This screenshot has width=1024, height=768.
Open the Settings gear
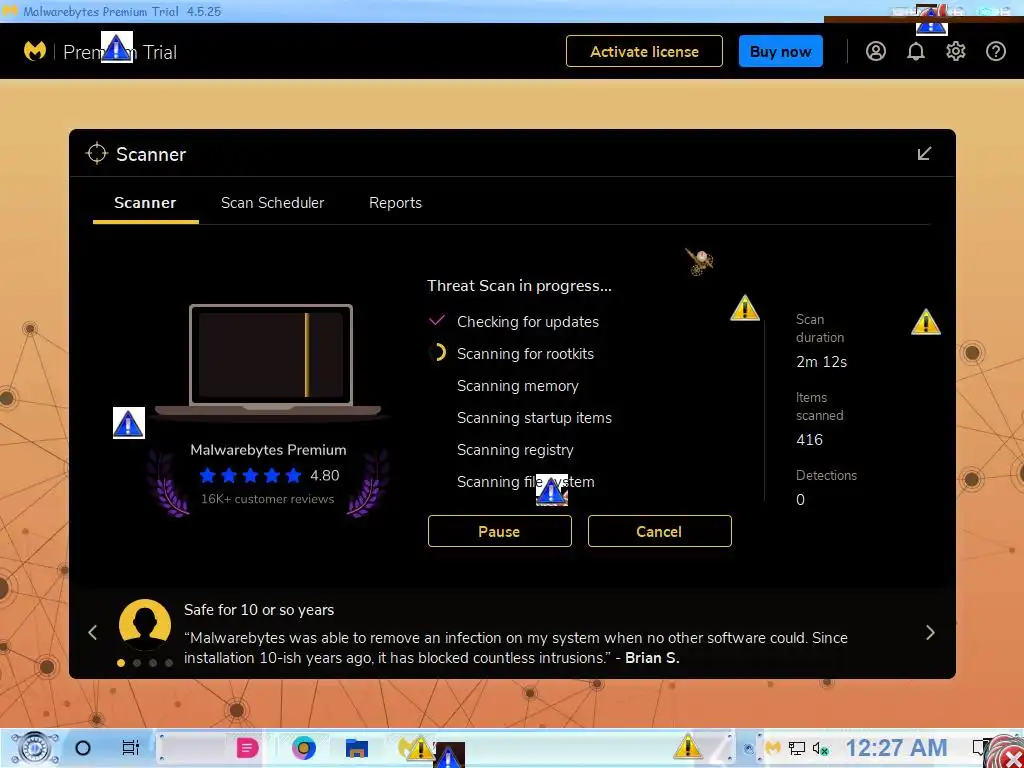955,51
